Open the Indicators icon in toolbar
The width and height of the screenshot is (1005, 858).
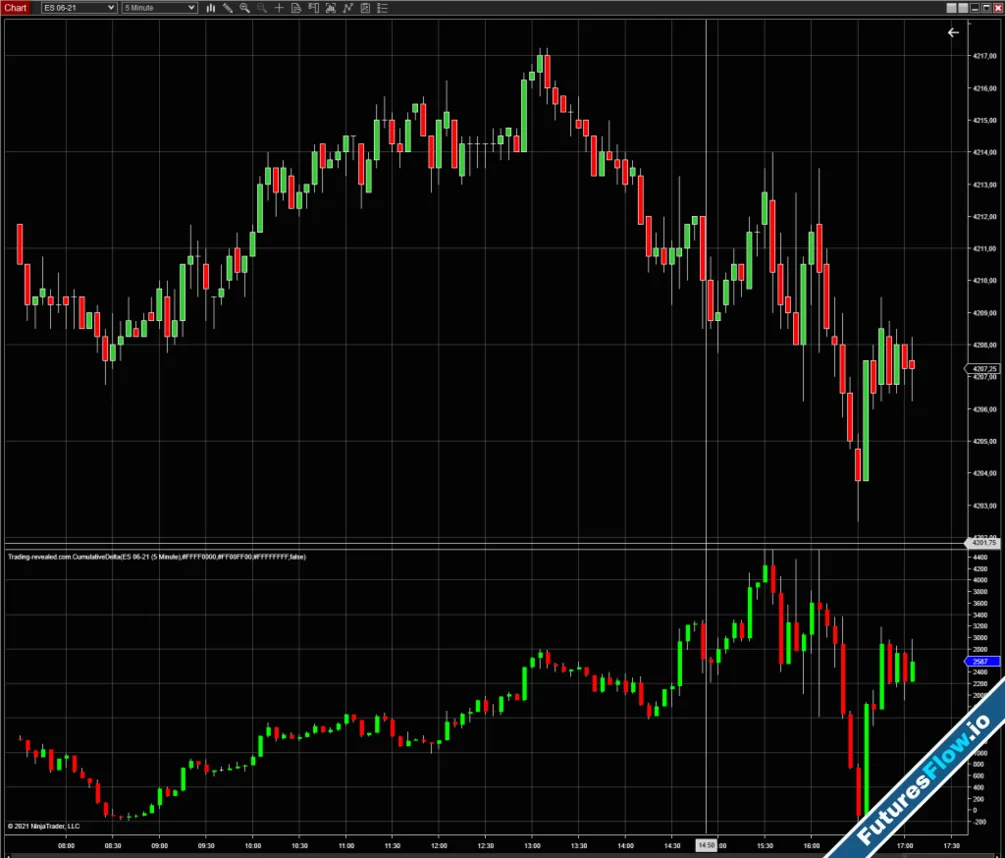coord(348,8)
